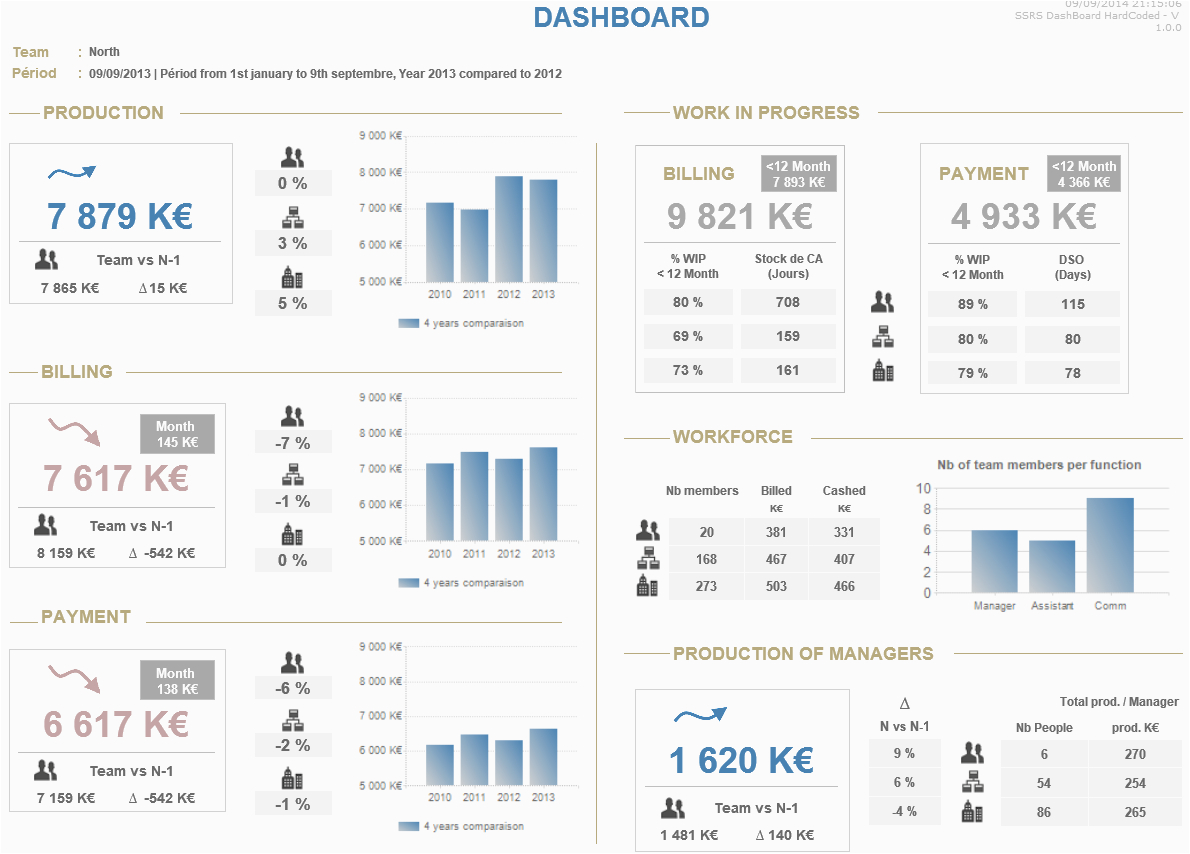Select the <12 Month 4 366 K€ badge

[1084, 174]
